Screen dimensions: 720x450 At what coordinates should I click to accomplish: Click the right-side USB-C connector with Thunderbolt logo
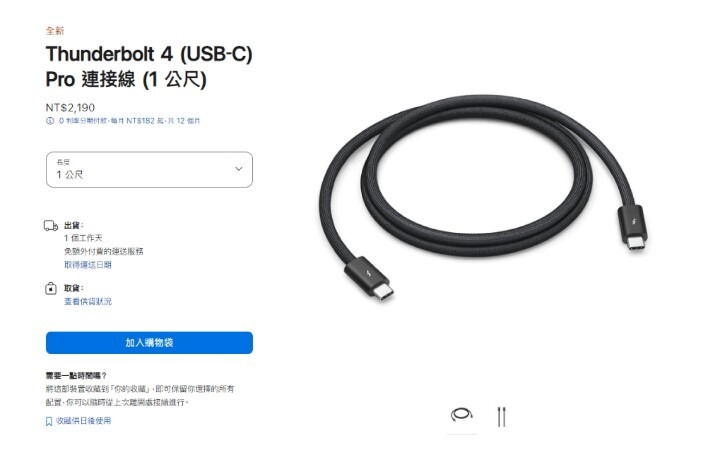[x=634, y=228]
